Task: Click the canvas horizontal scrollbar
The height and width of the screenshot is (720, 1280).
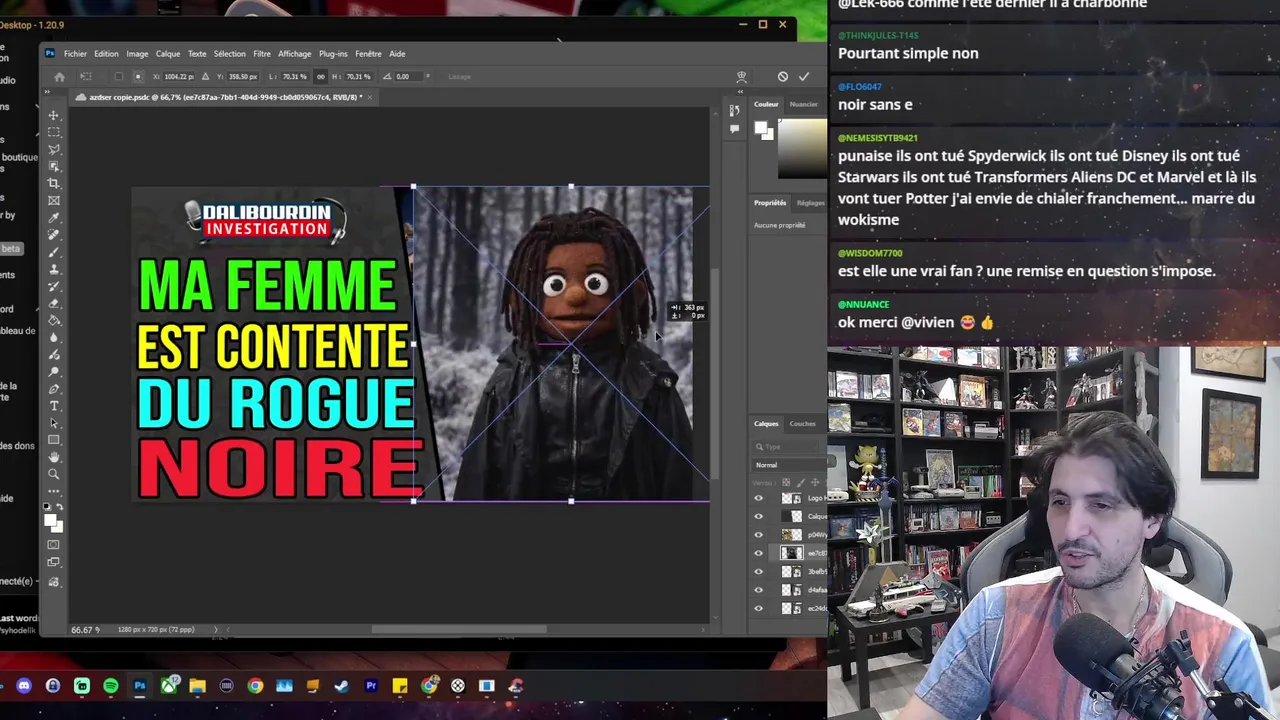Action: pyautogui.click(x=459, y=629)
